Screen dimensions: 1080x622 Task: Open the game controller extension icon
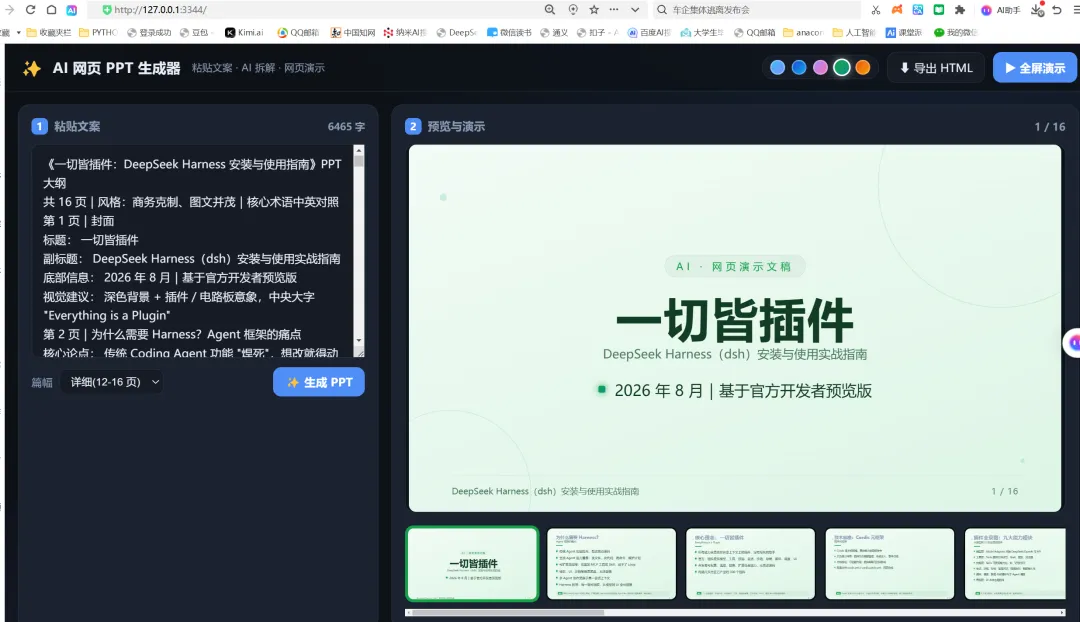tap(897, 10)
